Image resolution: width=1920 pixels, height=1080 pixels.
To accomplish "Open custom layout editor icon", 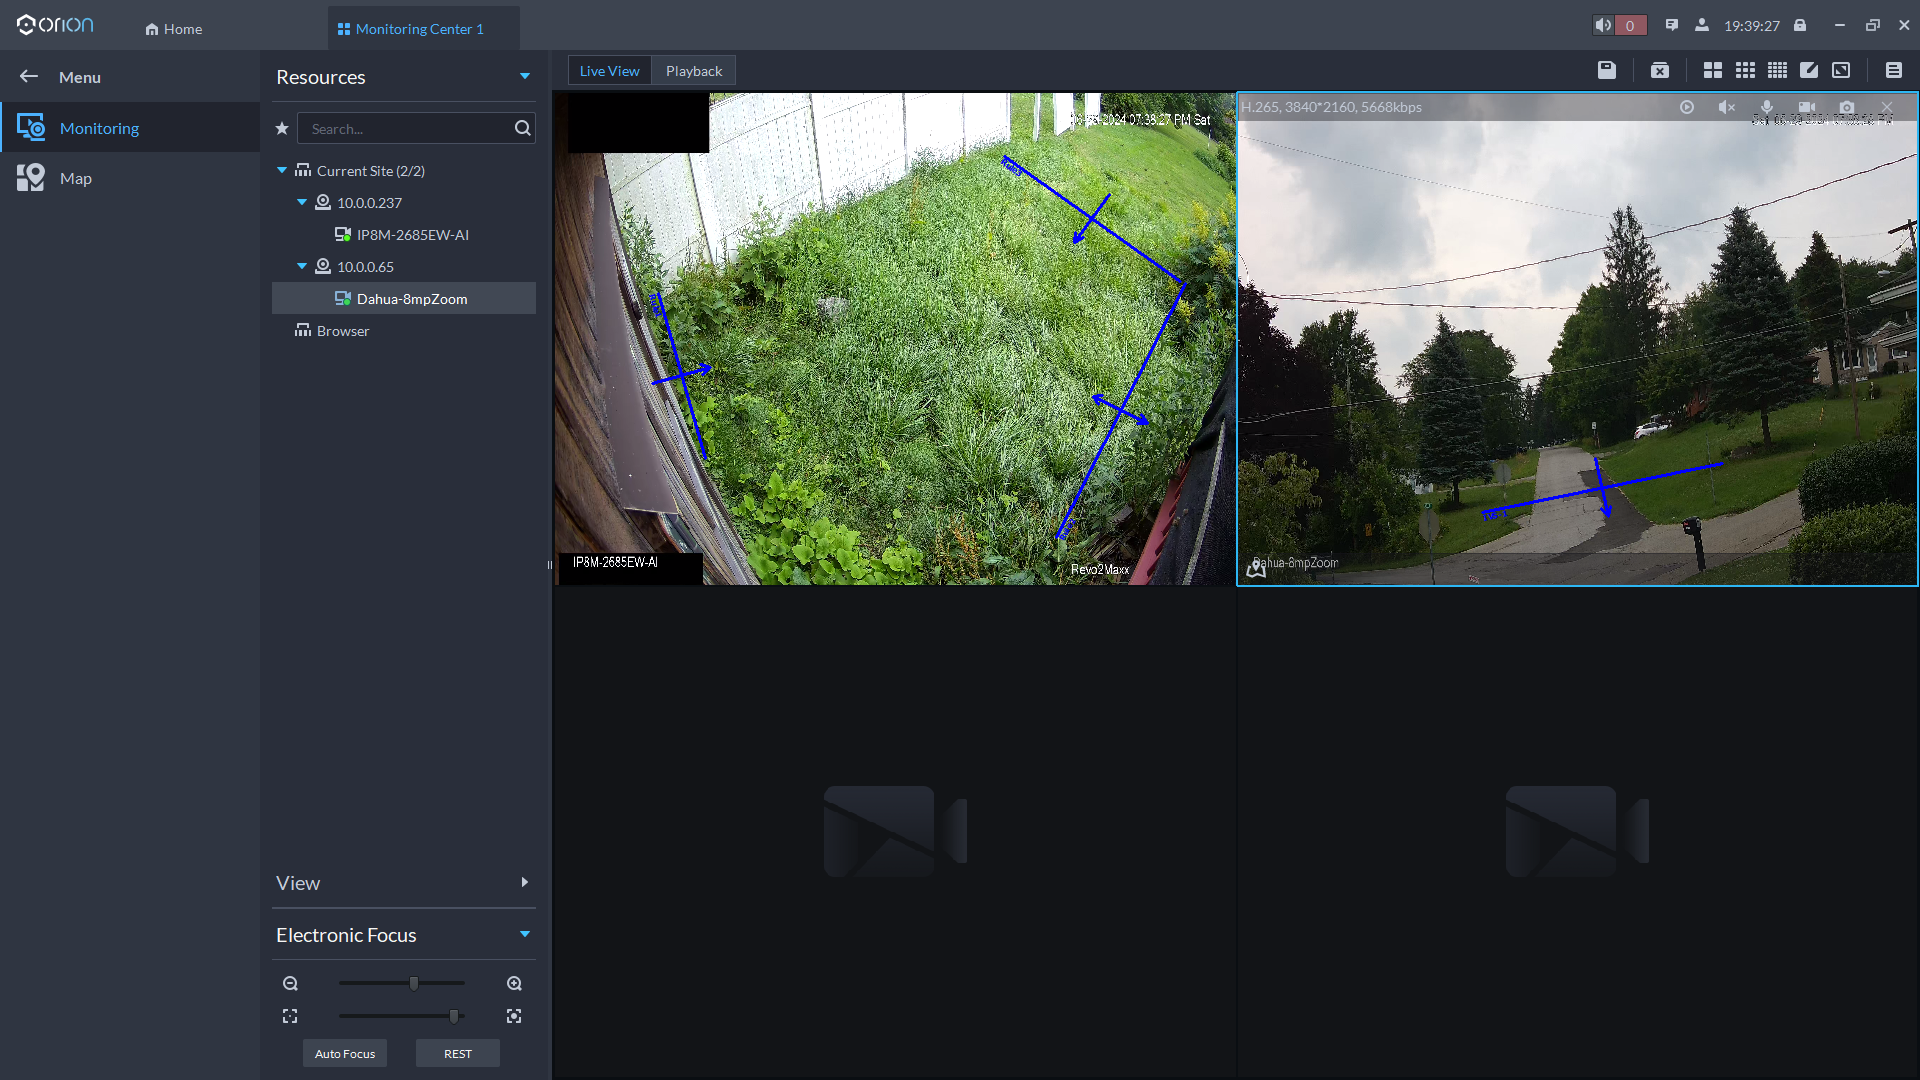I will click(1809, 70).
